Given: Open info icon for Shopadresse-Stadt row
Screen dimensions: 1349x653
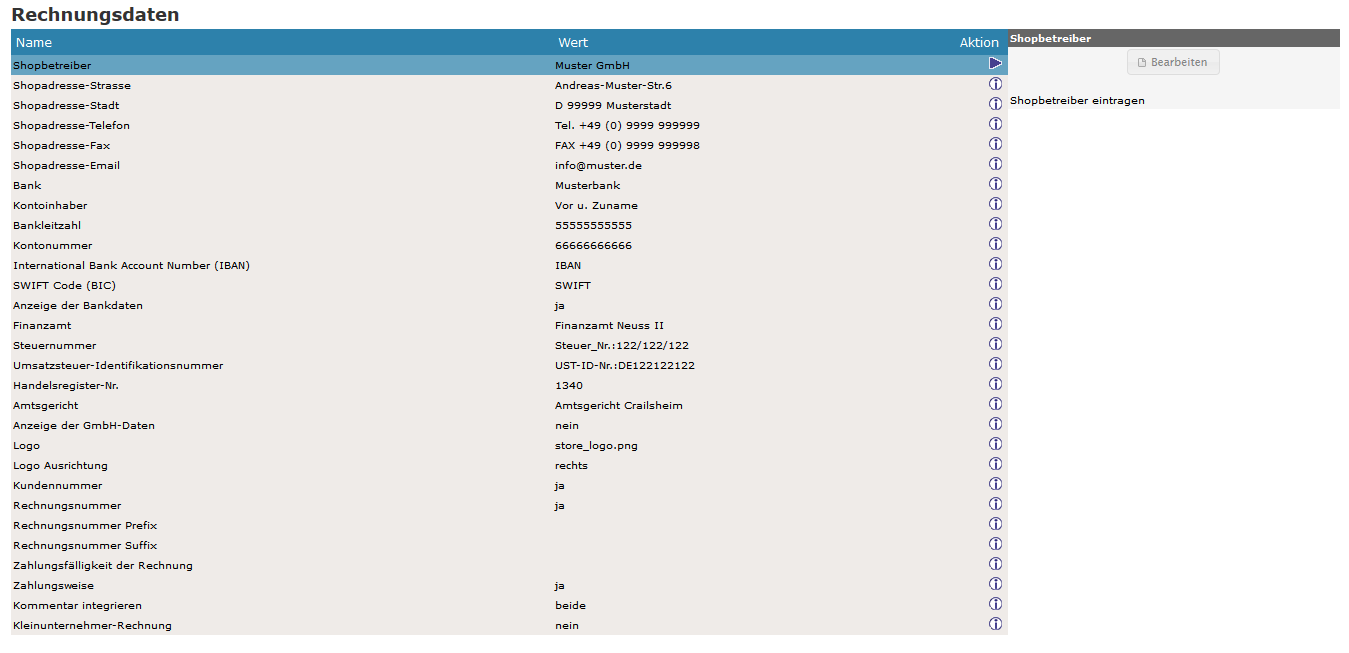Looking at the screenshot, I should point(995,104).
